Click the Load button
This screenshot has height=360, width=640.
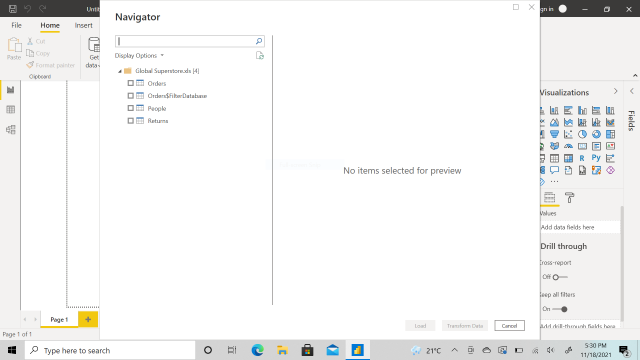[x=420, y=326]
